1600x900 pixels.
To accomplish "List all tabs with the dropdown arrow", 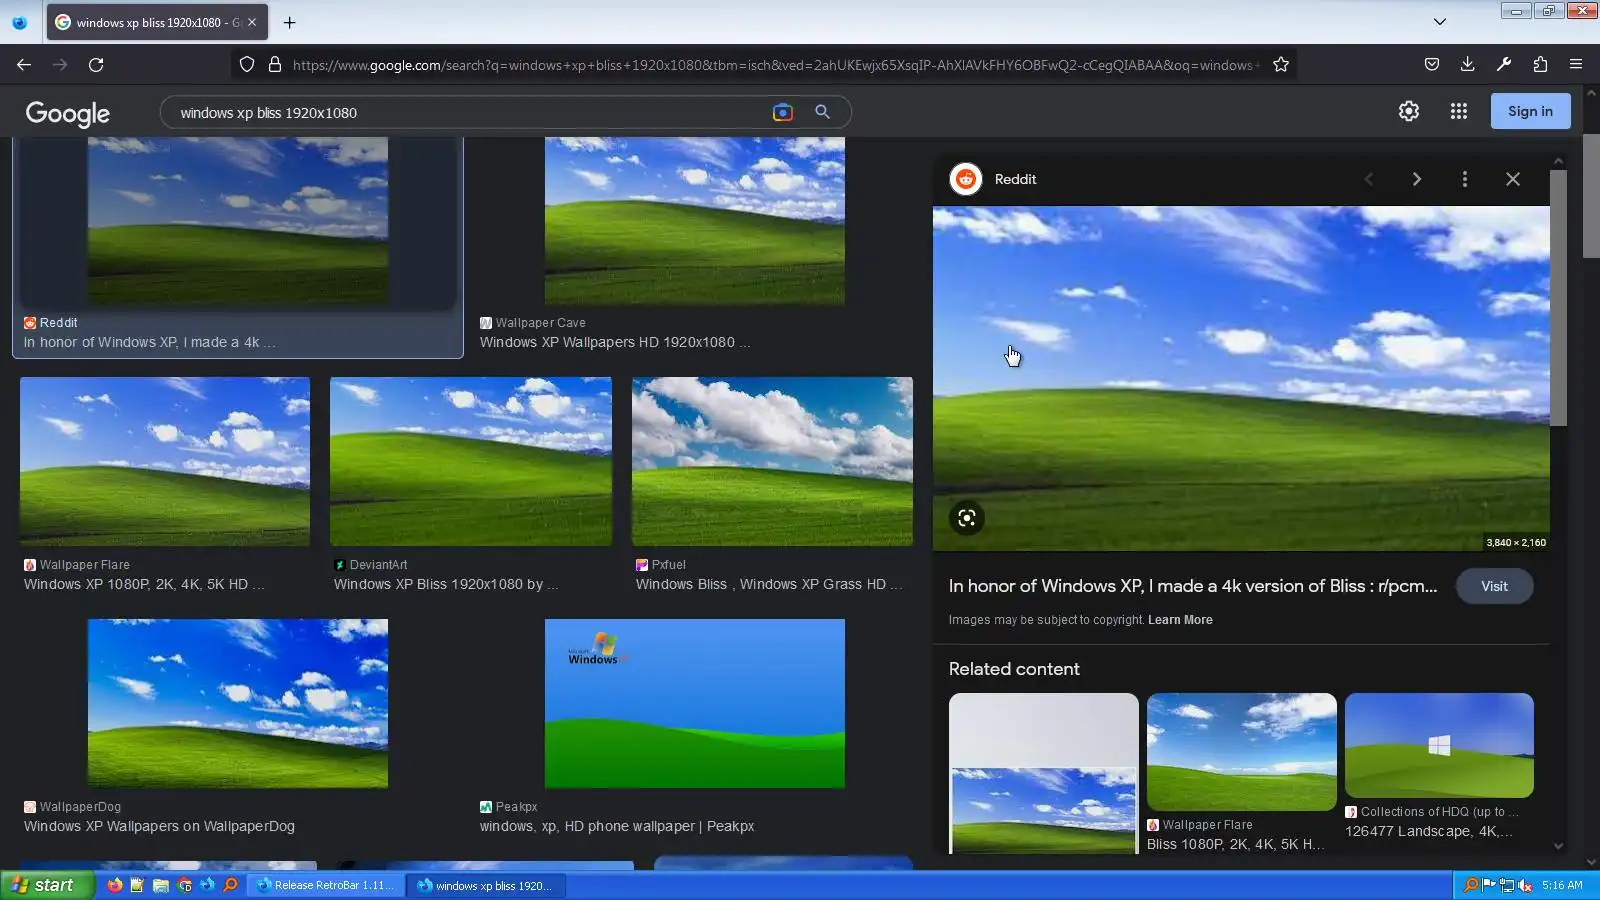I will [1440, 22].
